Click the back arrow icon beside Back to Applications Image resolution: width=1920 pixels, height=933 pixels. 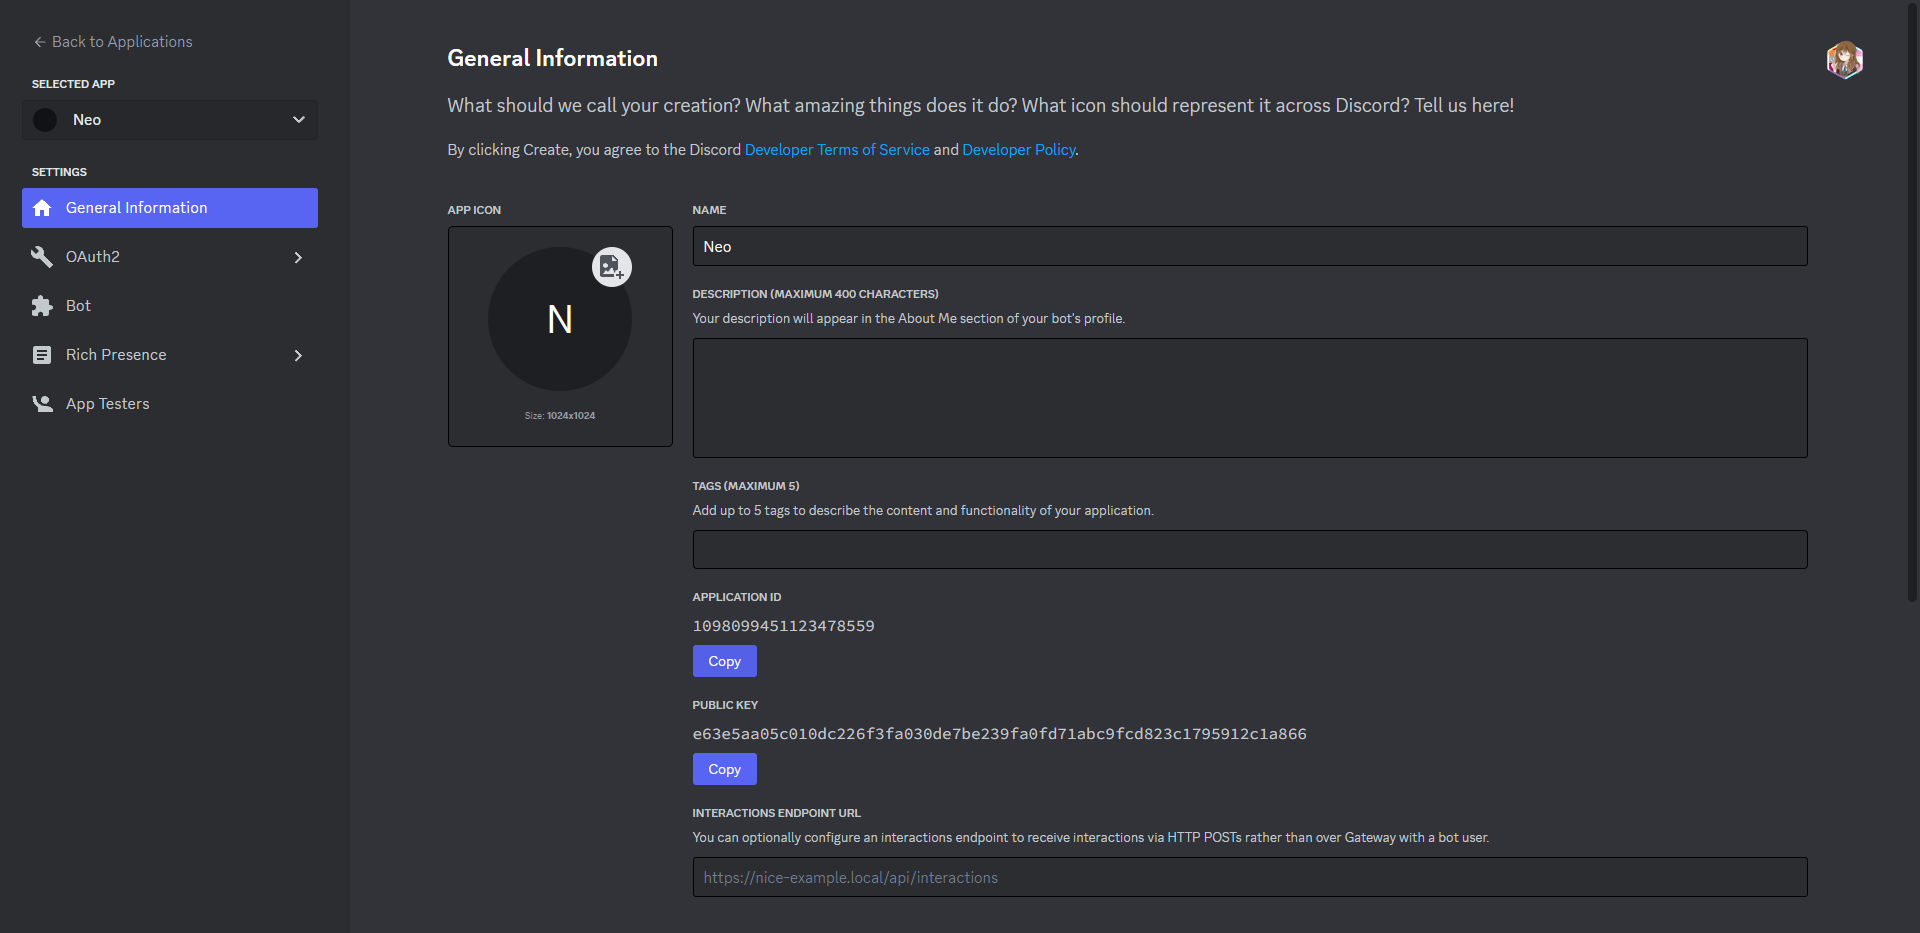(x=40, y=42)
